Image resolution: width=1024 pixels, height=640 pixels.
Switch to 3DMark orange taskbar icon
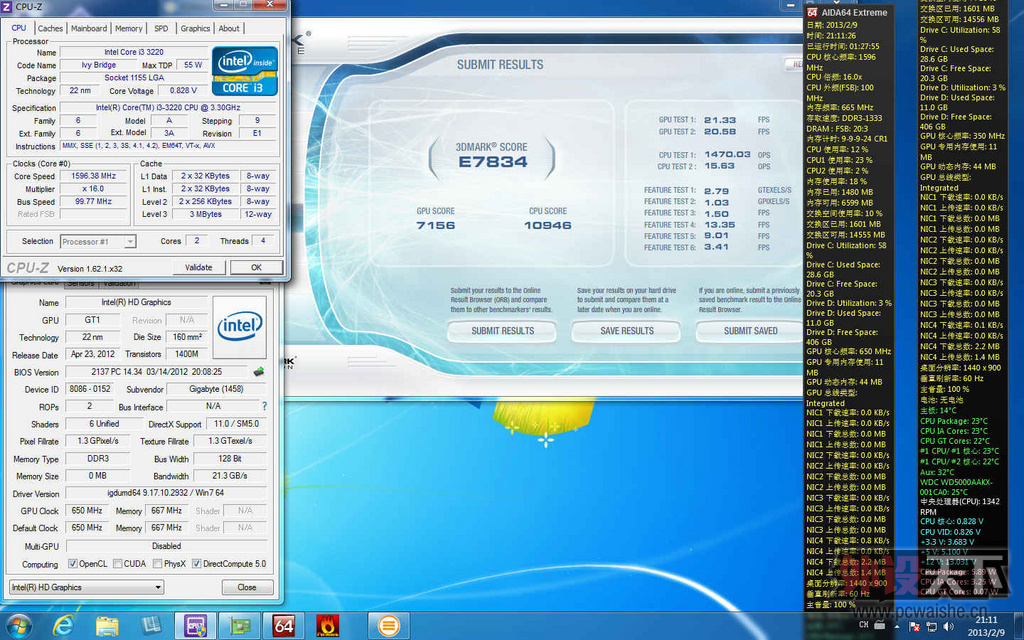pyautogui.click(x=389, y=626)
